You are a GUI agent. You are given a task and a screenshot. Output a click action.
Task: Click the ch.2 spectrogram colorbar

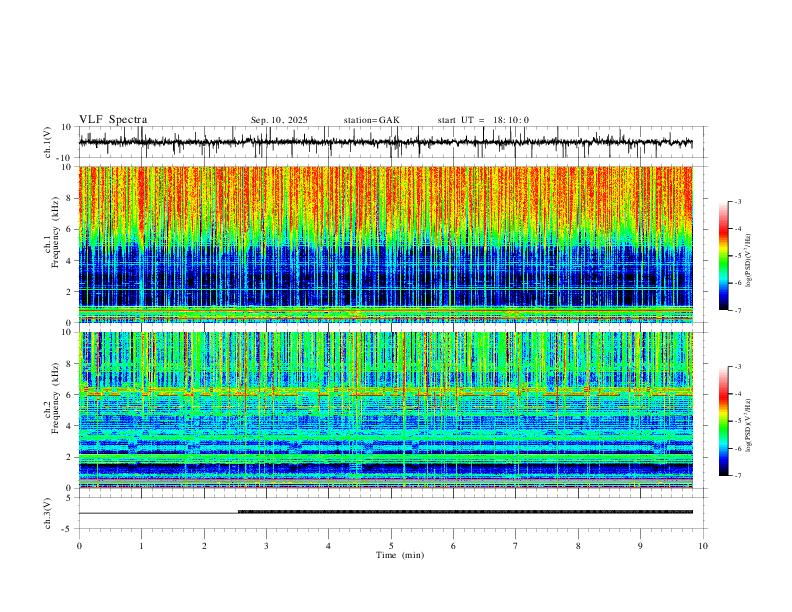pos(724,421)
